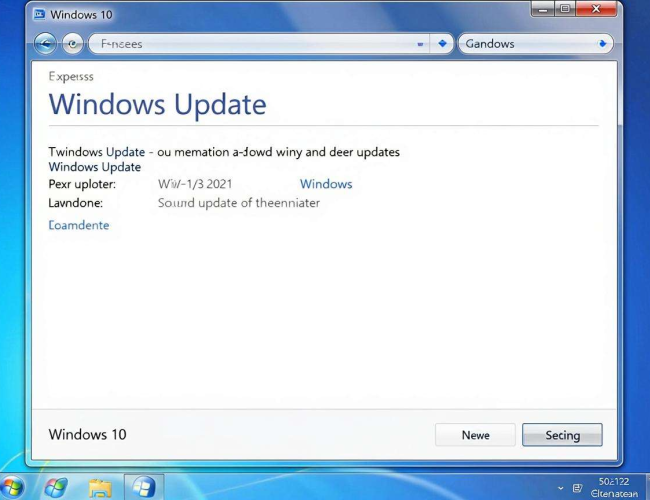Go back with the back arrow button

pos(45,44)
